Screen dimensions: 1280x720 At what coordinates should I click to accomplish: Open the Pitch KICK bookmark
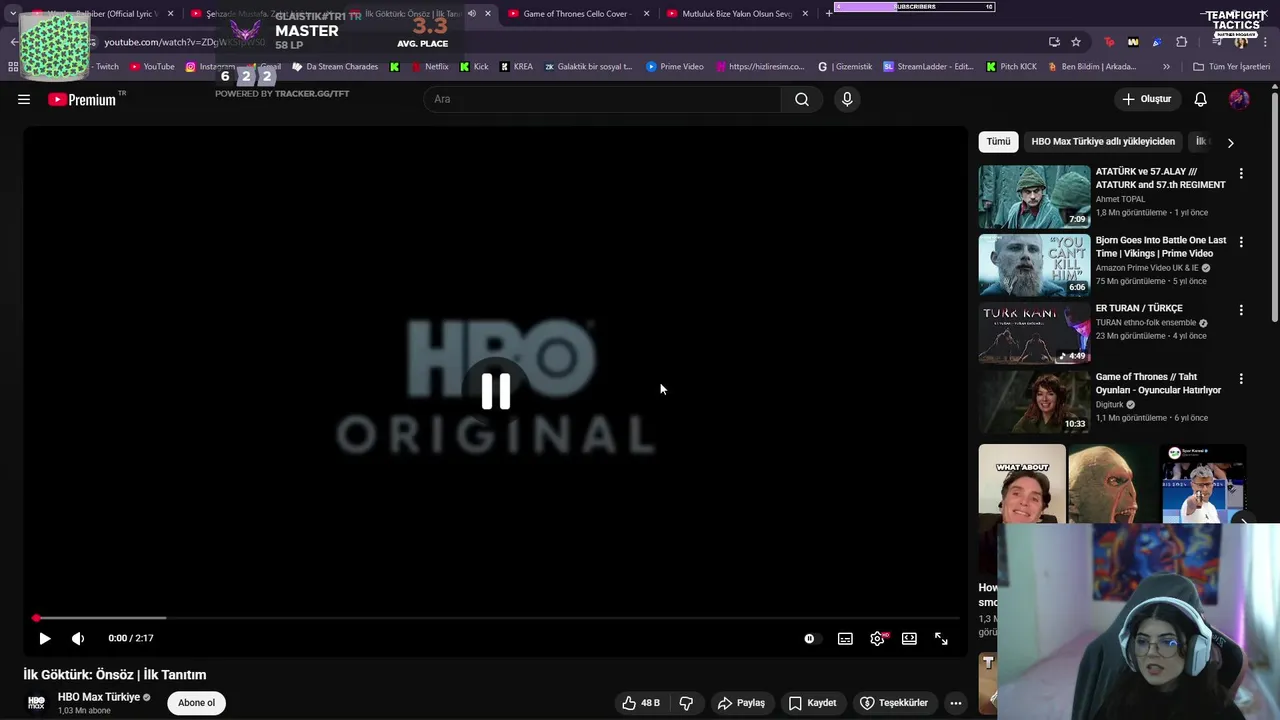1011,67
